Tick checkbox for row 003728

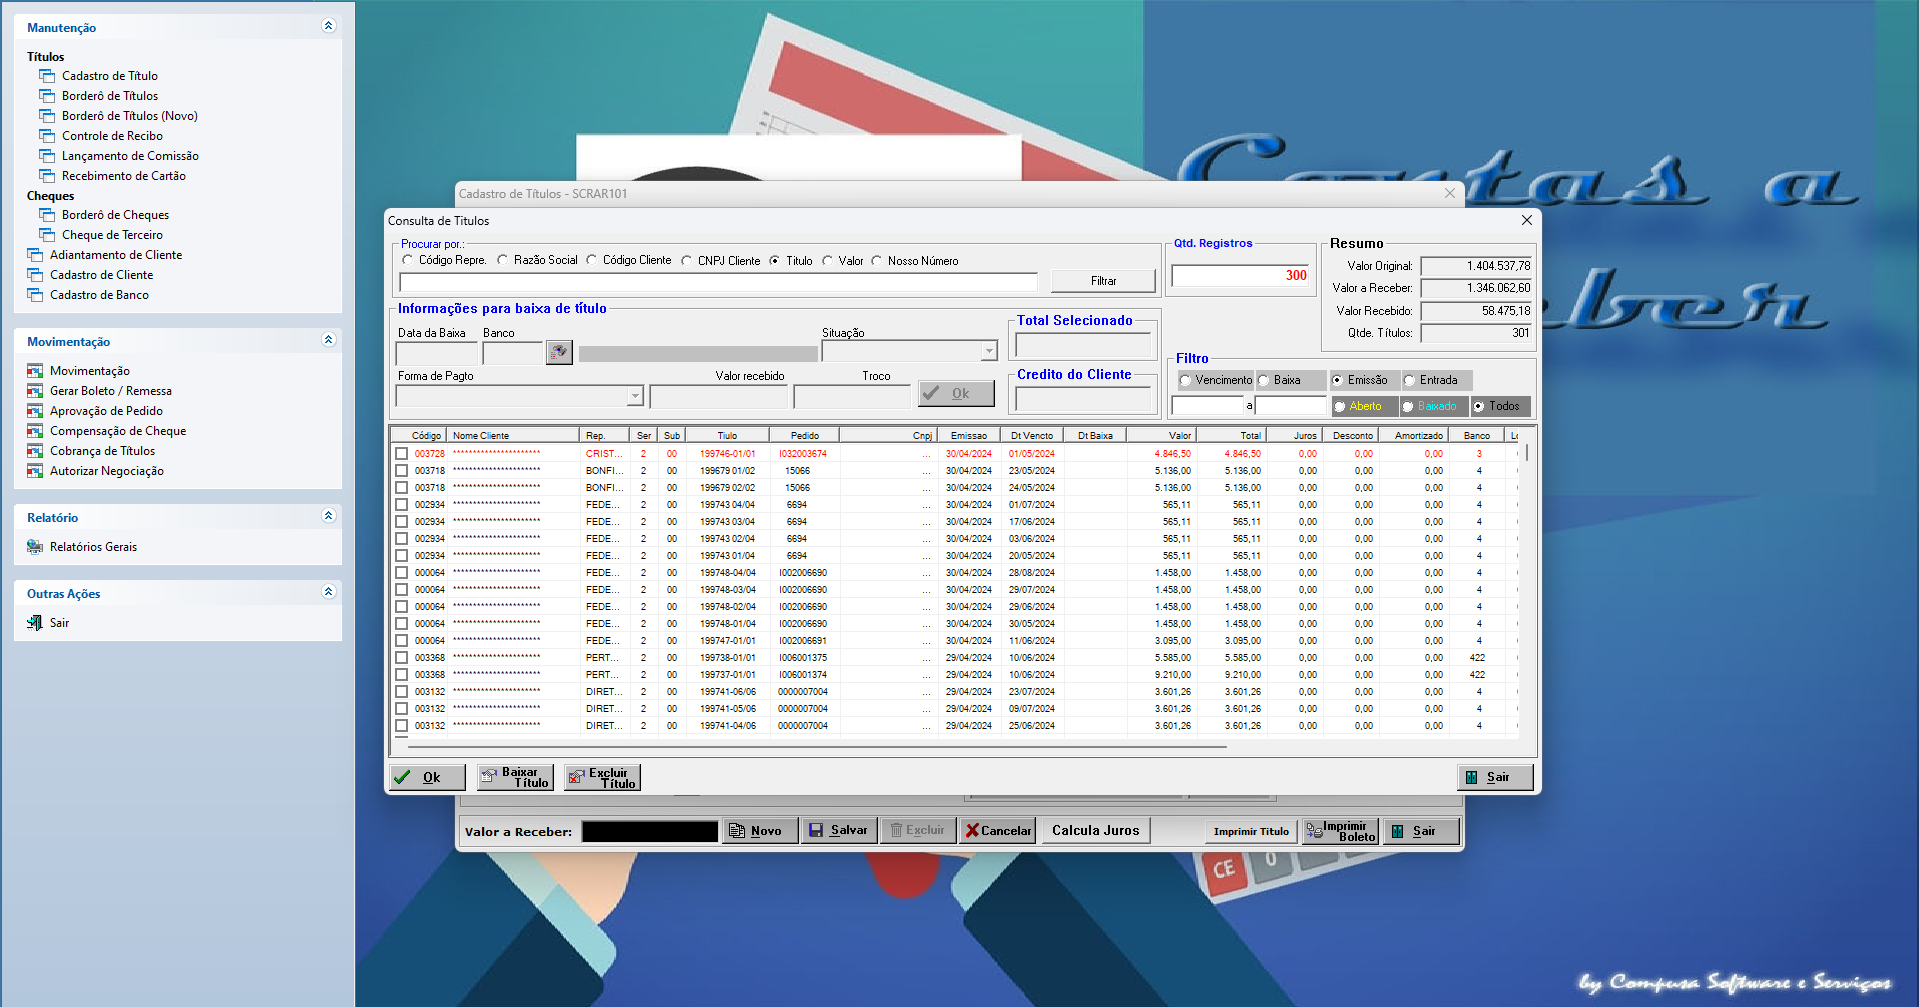click(x=402, y=454)
